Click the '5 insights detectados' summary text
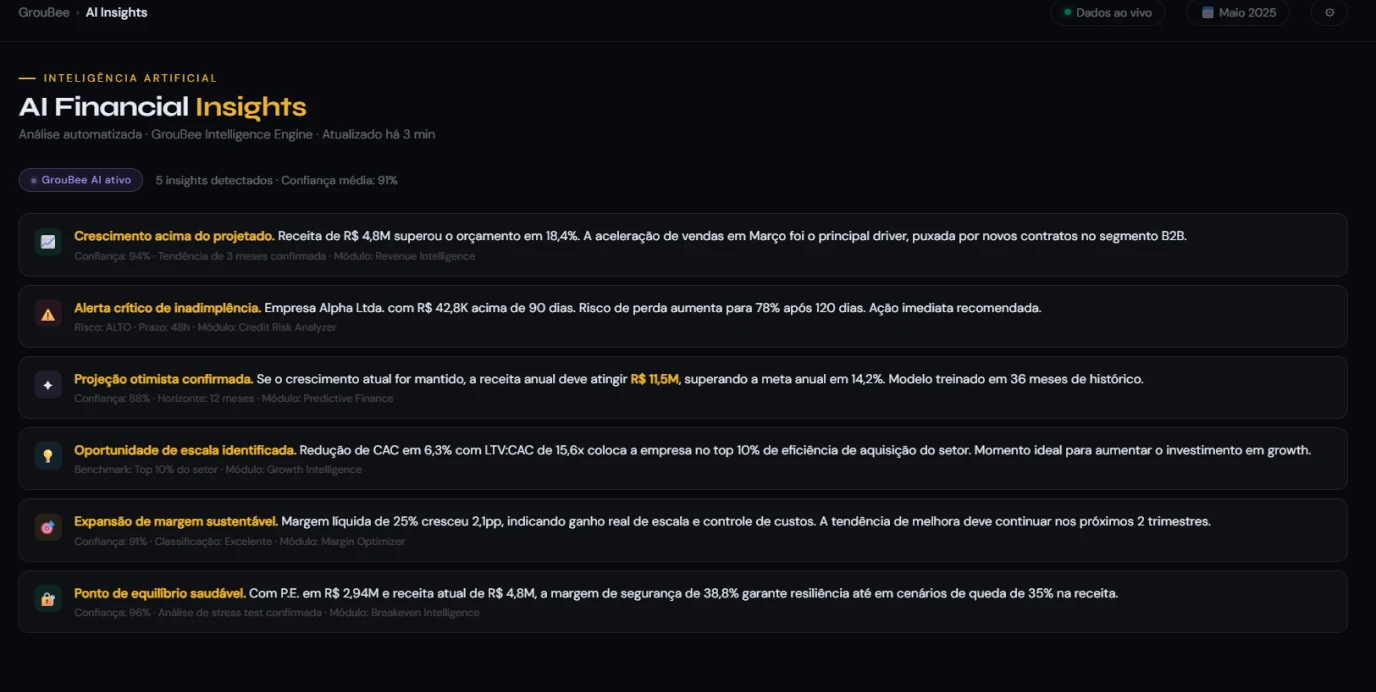 (214, 181)
